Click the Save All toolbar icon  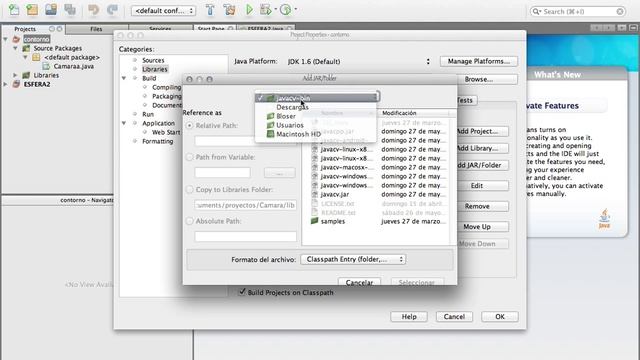(x=70, y=10)
